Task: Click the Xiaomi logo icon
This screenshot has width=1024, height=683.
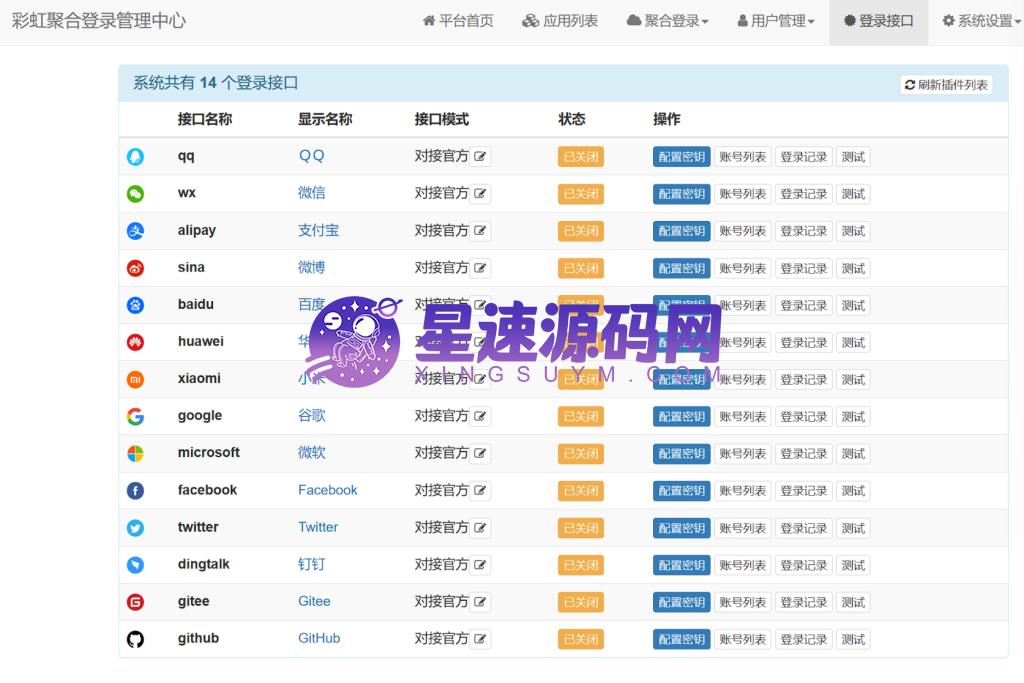Action: pyautogui.click(x=135, y=379)
